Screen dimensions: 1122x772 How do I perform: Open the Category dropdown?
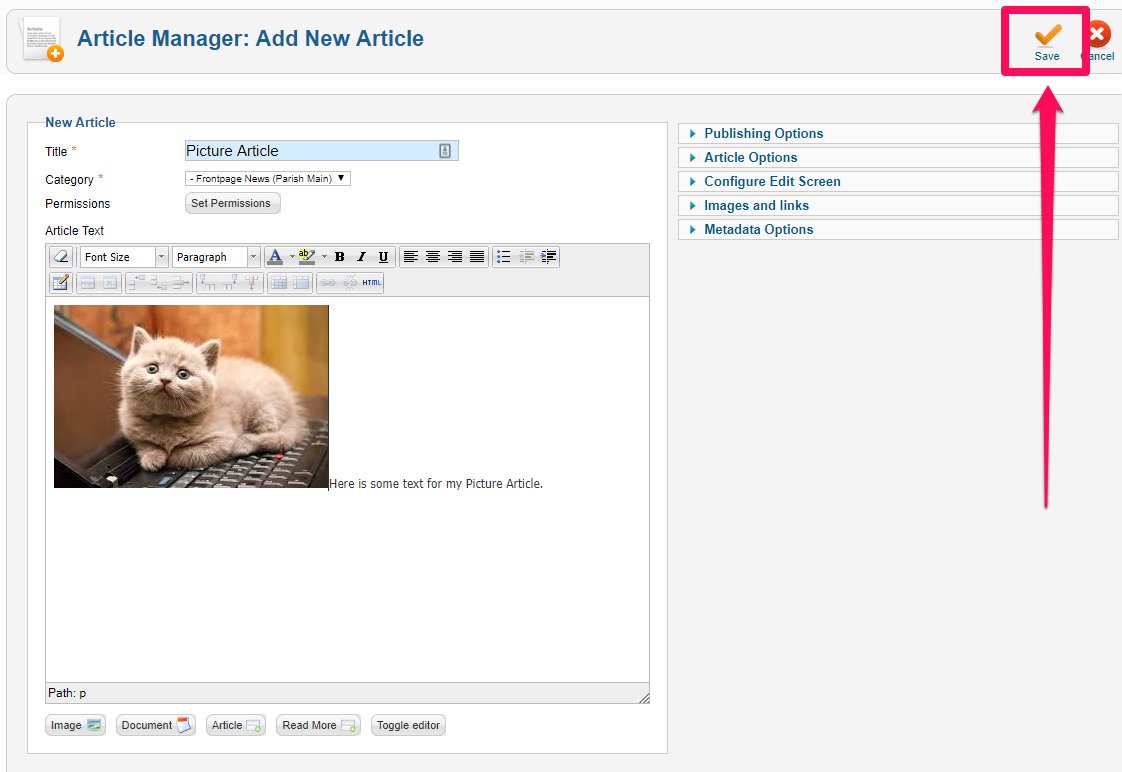268,178
